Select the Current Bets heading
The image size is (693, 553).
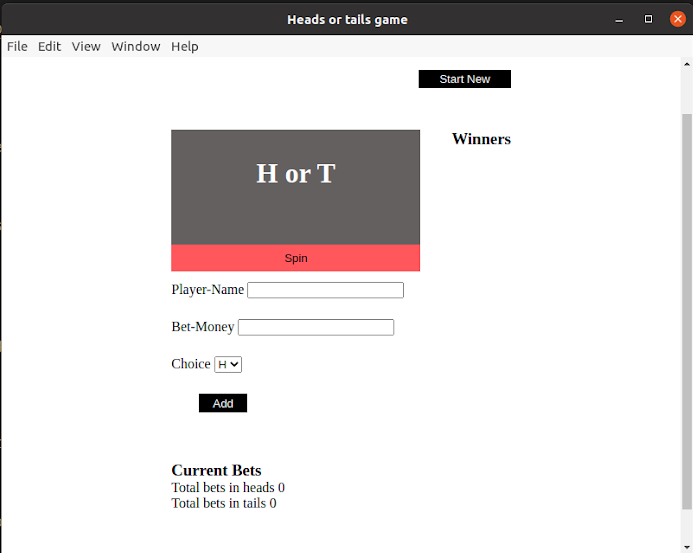[216, 470]
